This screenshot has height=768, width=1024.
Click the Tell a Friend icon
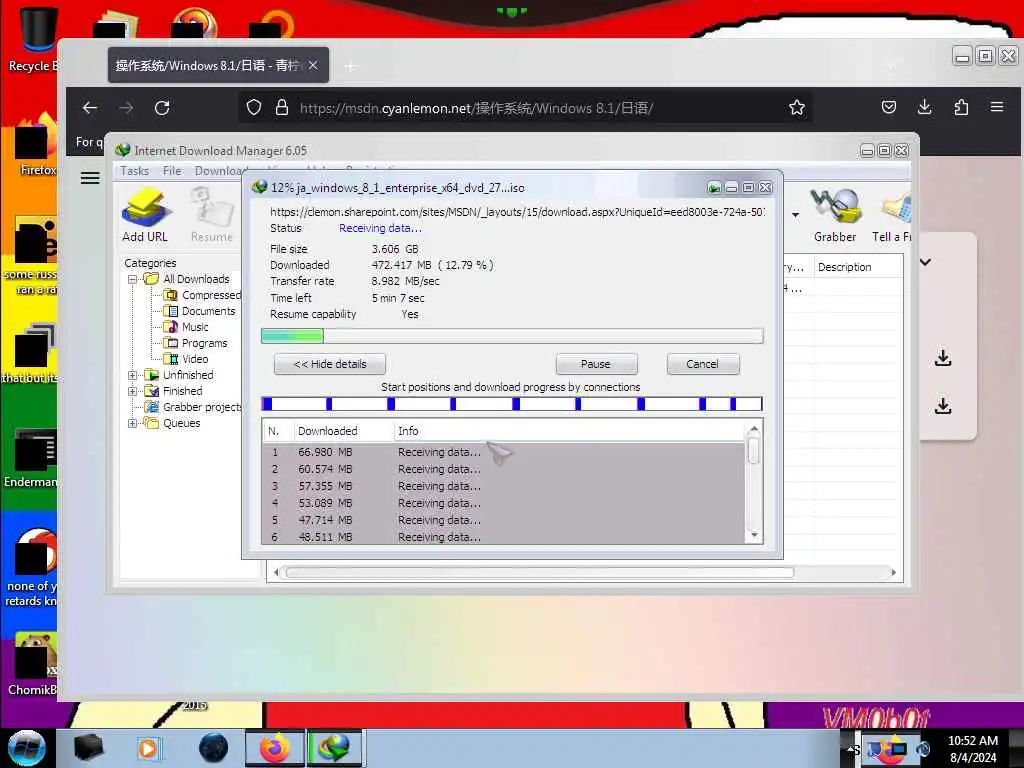pos(892,215)
